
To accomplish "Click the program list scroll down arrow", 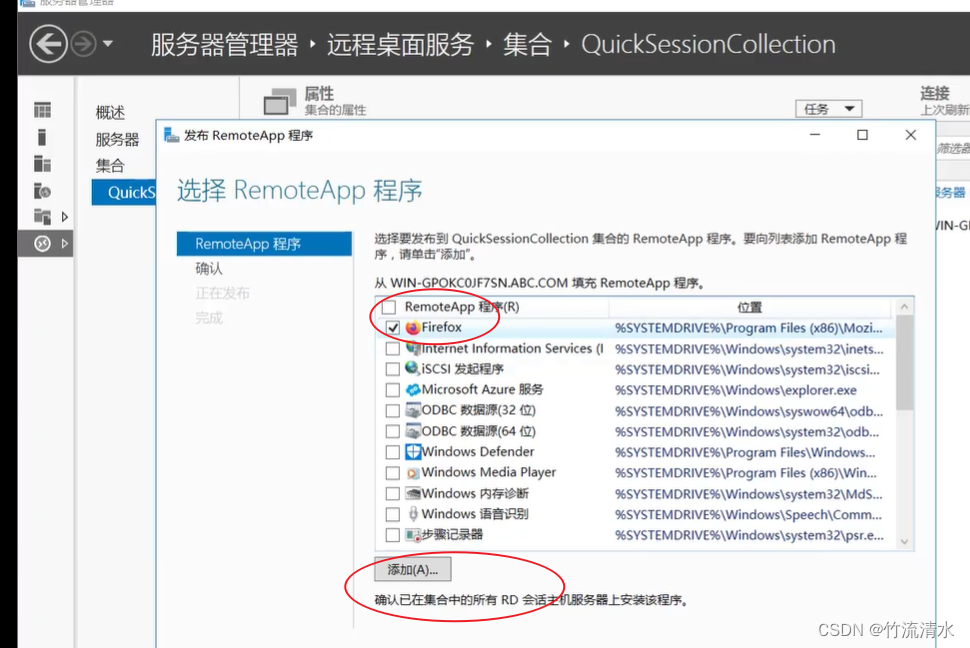I will point(904,542).
